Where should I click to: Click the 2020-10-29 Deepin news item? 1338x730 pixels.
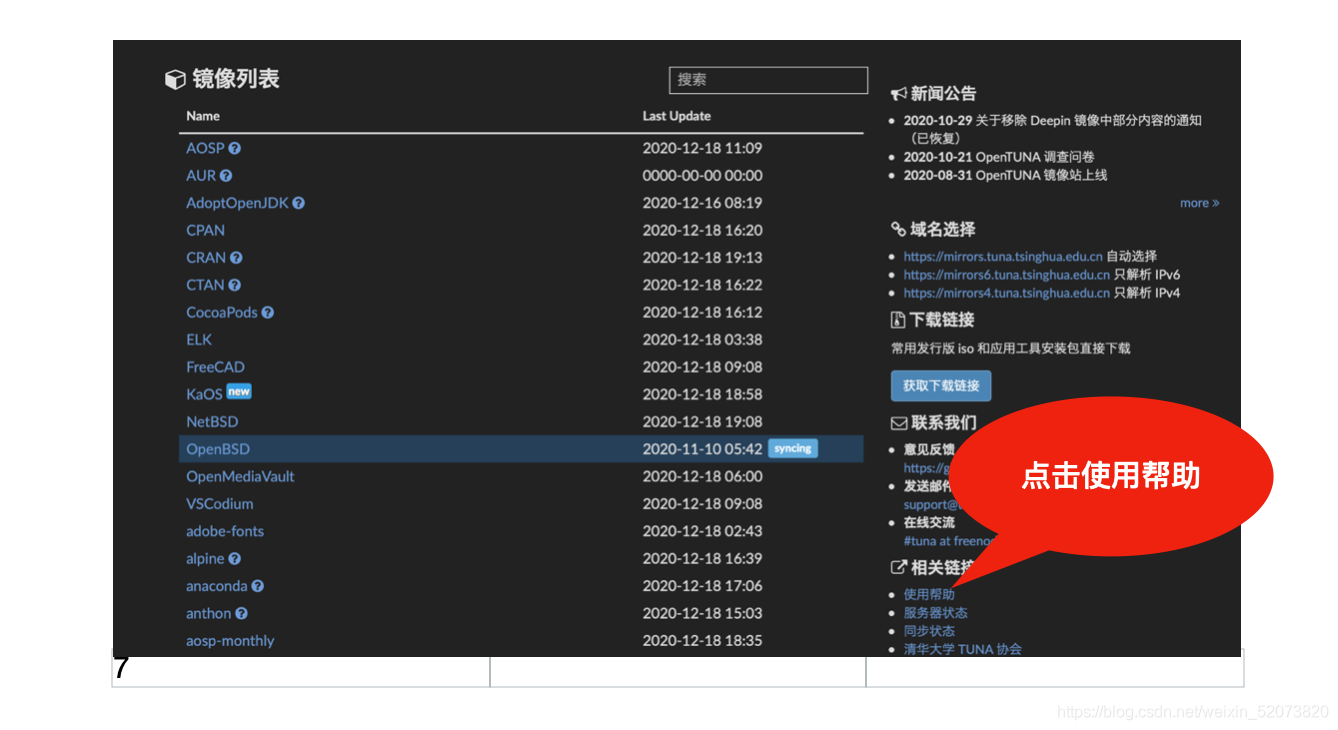tap(1053, 129)
